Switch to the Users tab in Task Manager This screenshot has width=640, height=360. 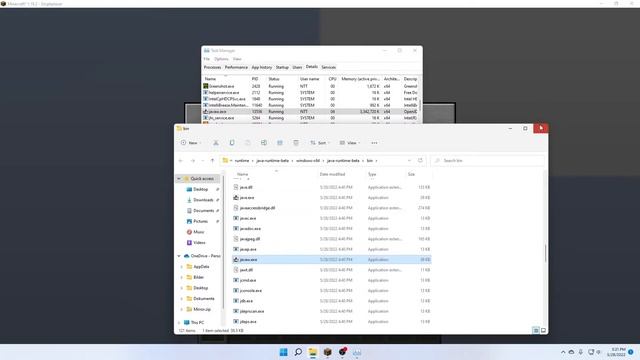[297, 67]
